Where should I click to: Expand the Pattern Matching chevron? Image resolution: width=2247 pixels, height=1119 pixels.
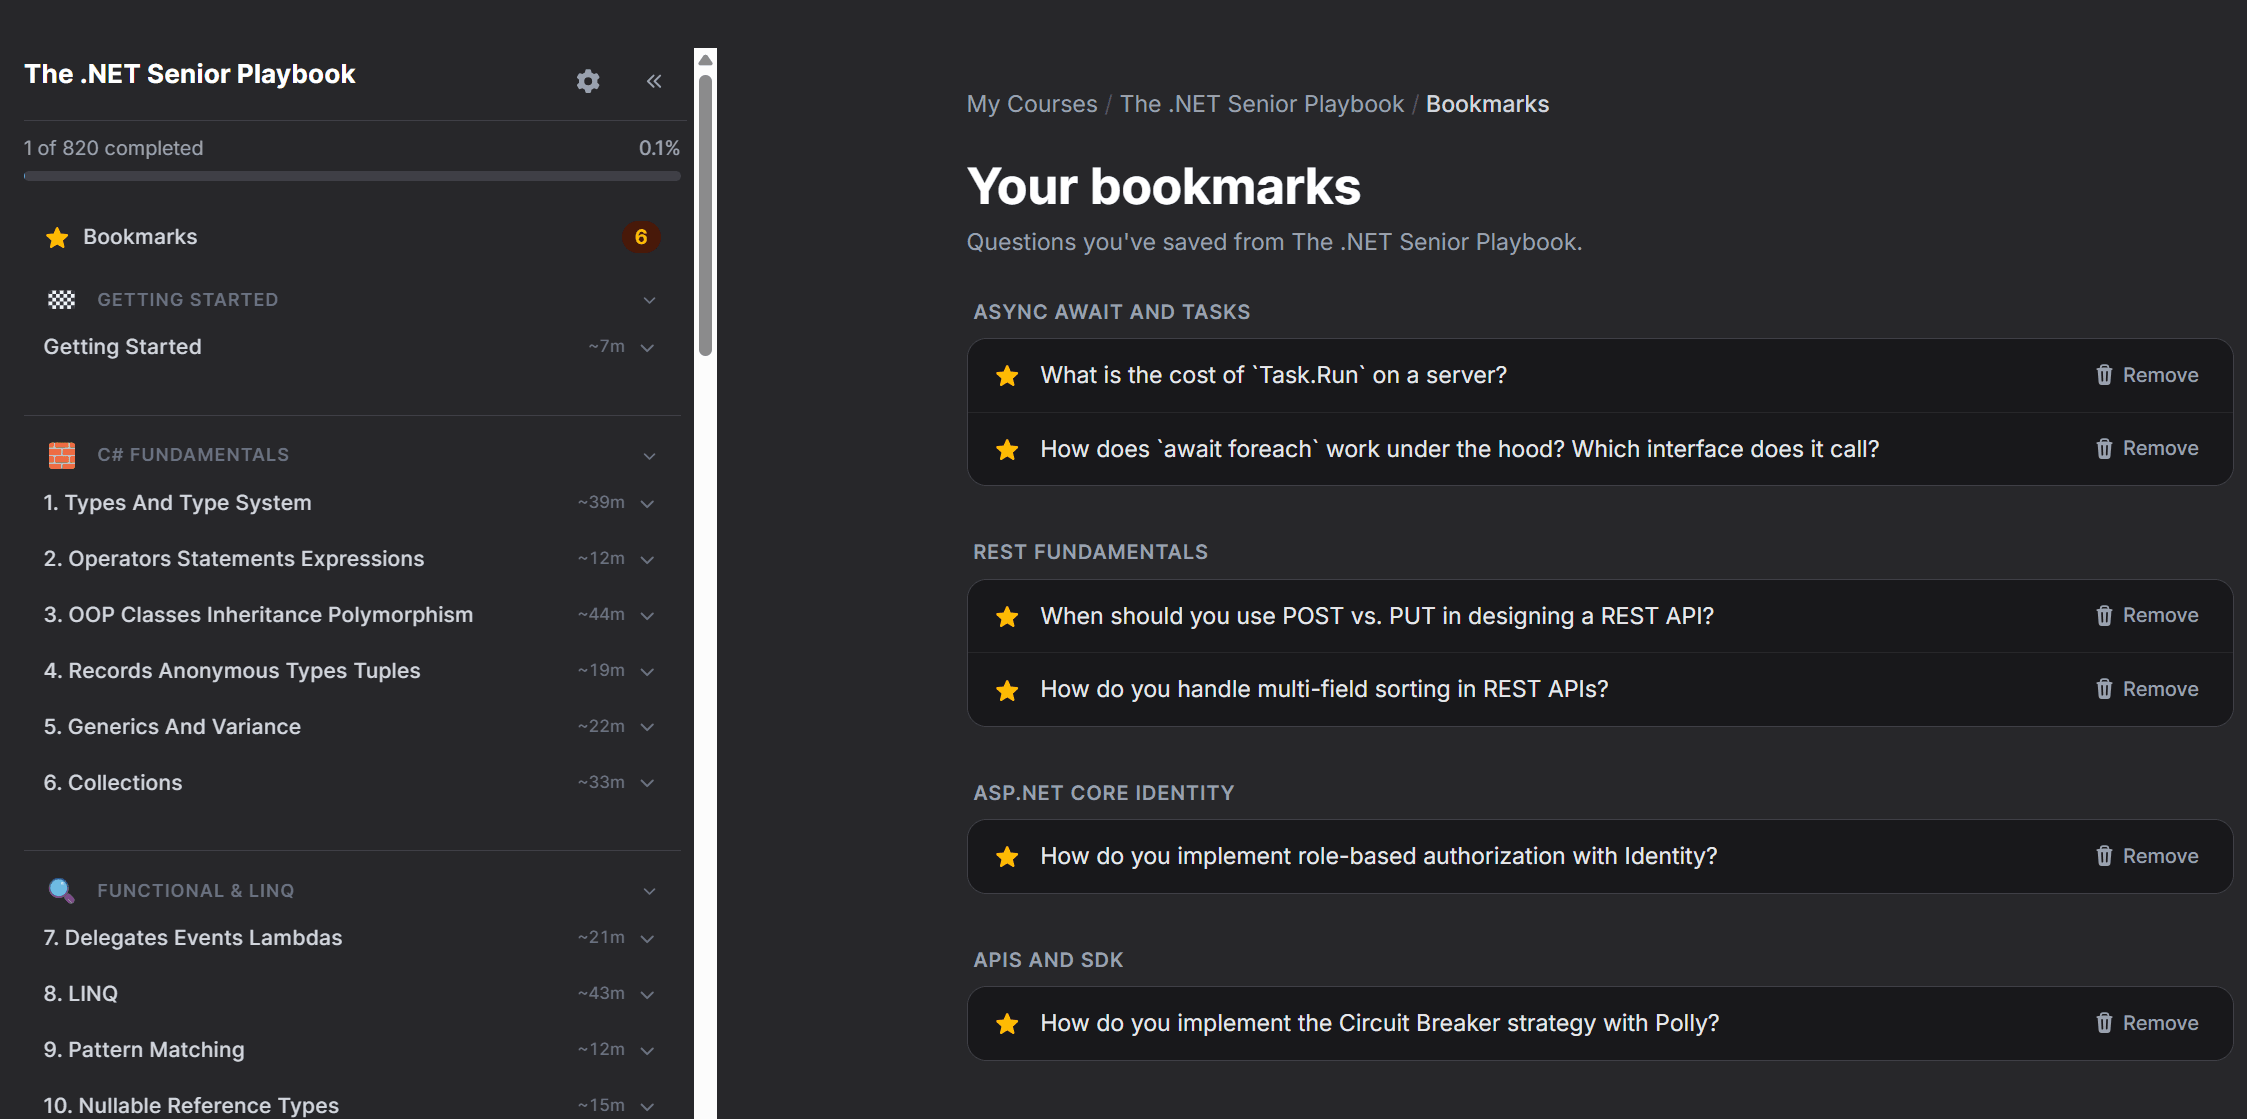647,1051
